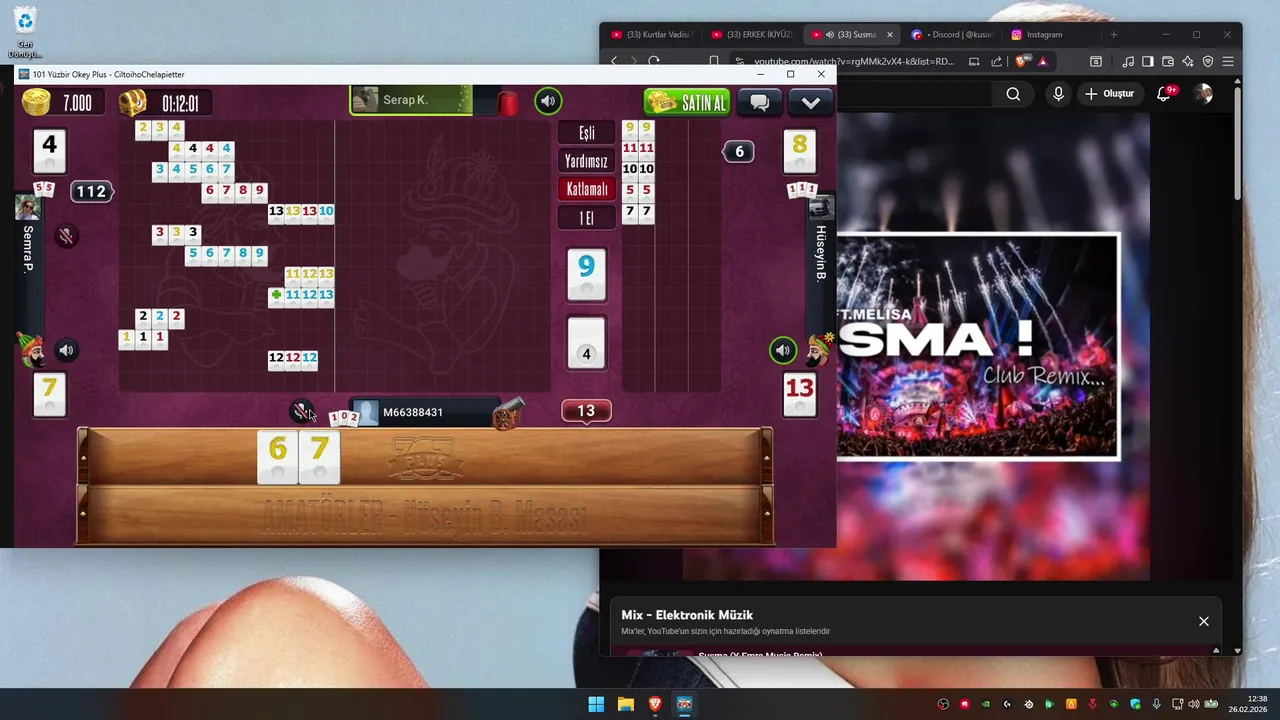Click the treasure chest timer icon
This screenshot has height=720, width=1280.
132,102
